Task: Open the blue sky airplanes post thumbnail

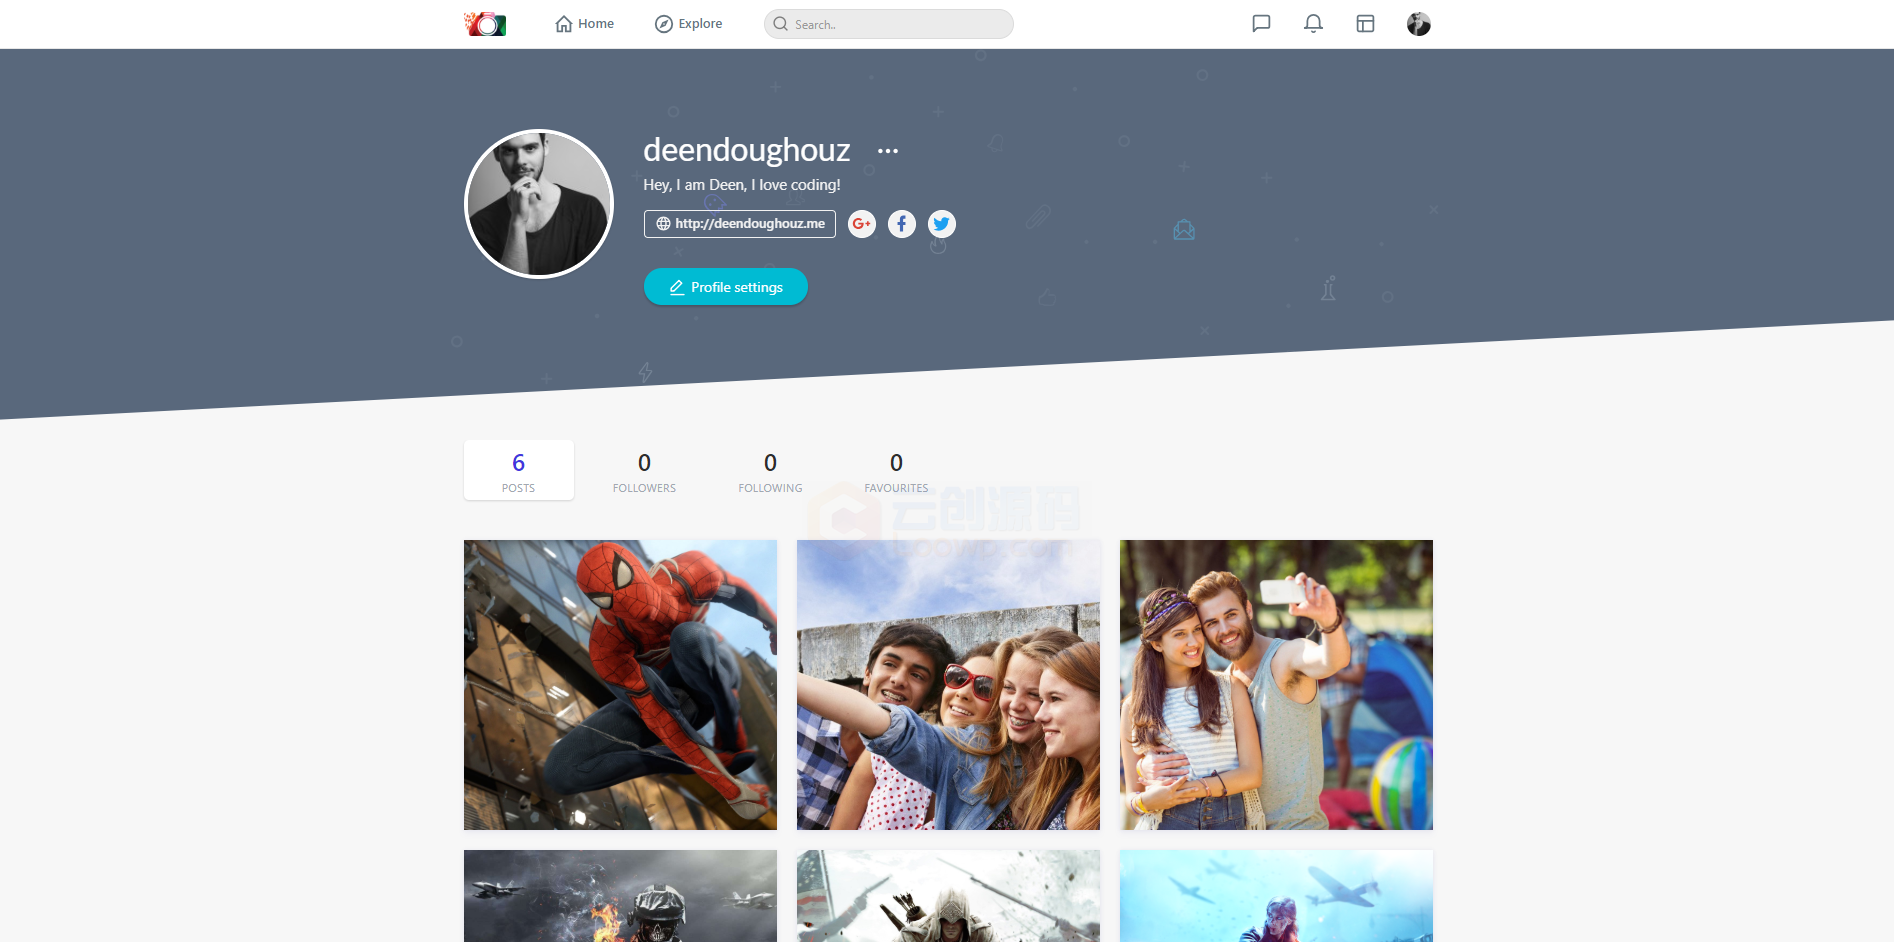Action: pos(1276,896)
